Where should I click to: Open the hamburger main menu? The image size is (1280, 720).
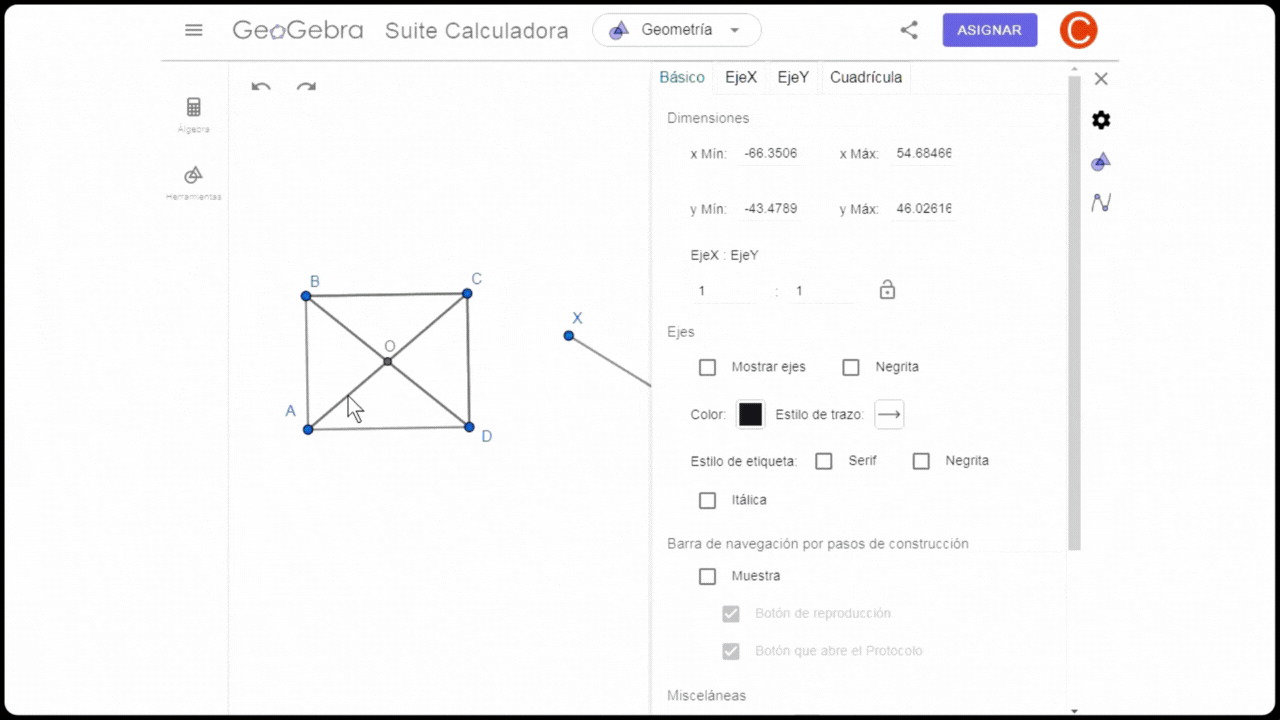(194, 30)
